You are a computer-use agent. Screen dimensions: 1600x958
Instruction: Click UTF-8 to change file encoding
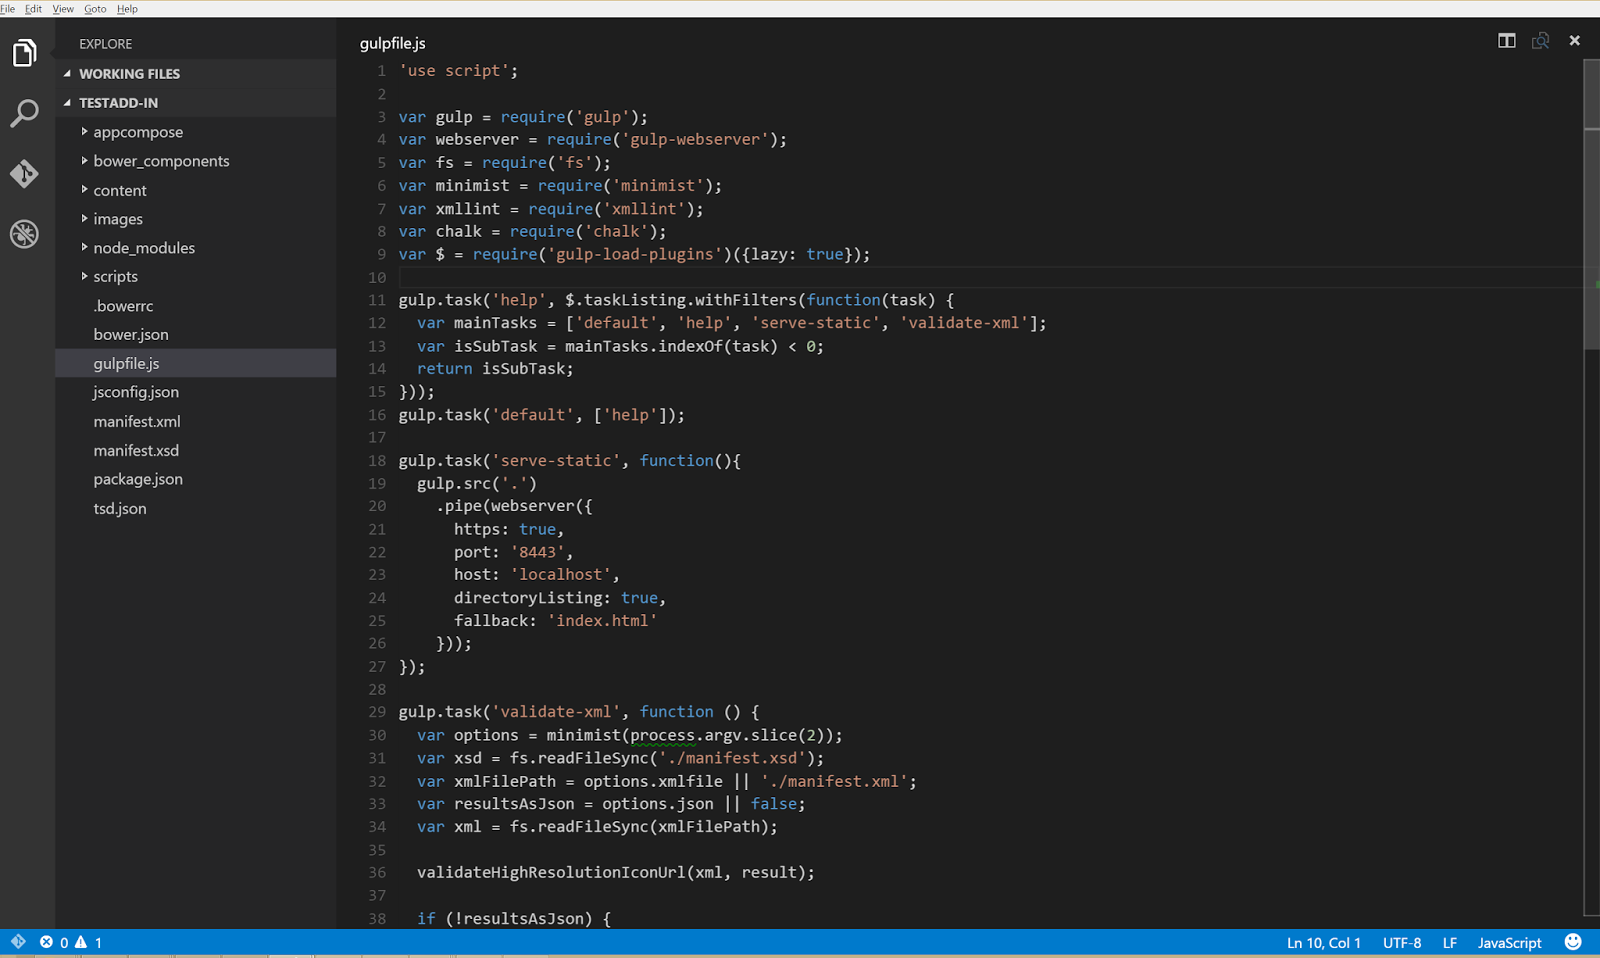tap(1402, 942)
